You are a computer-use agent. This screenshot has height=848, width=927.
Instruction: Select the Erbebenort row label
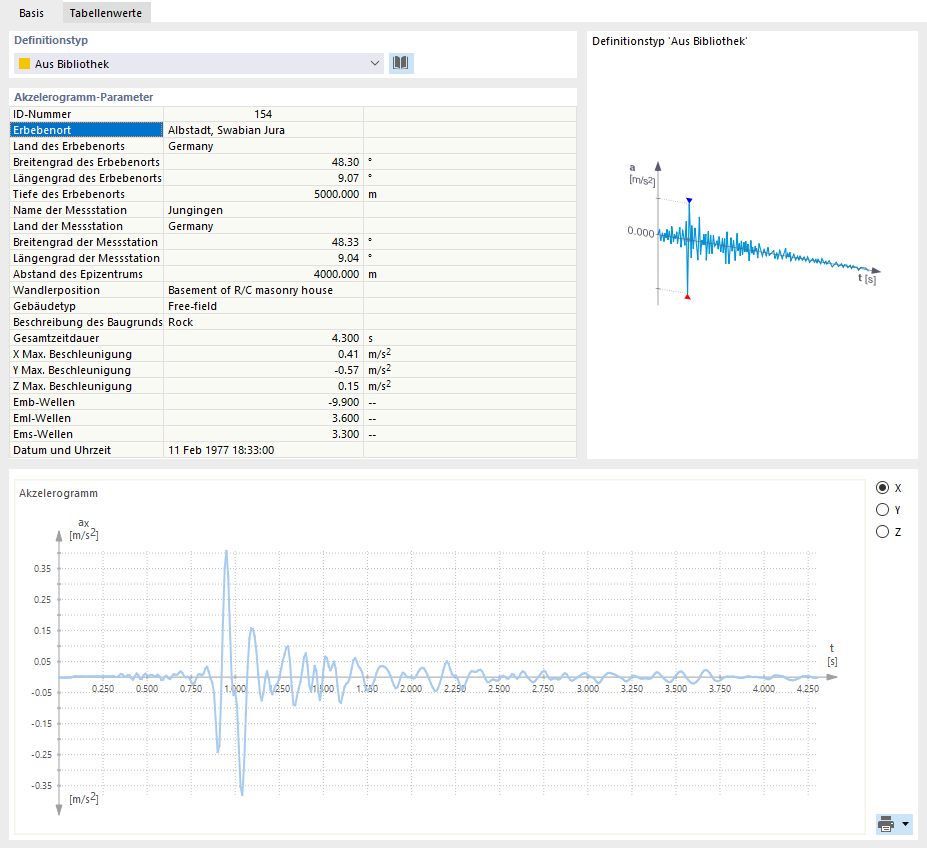click(86, 130)
